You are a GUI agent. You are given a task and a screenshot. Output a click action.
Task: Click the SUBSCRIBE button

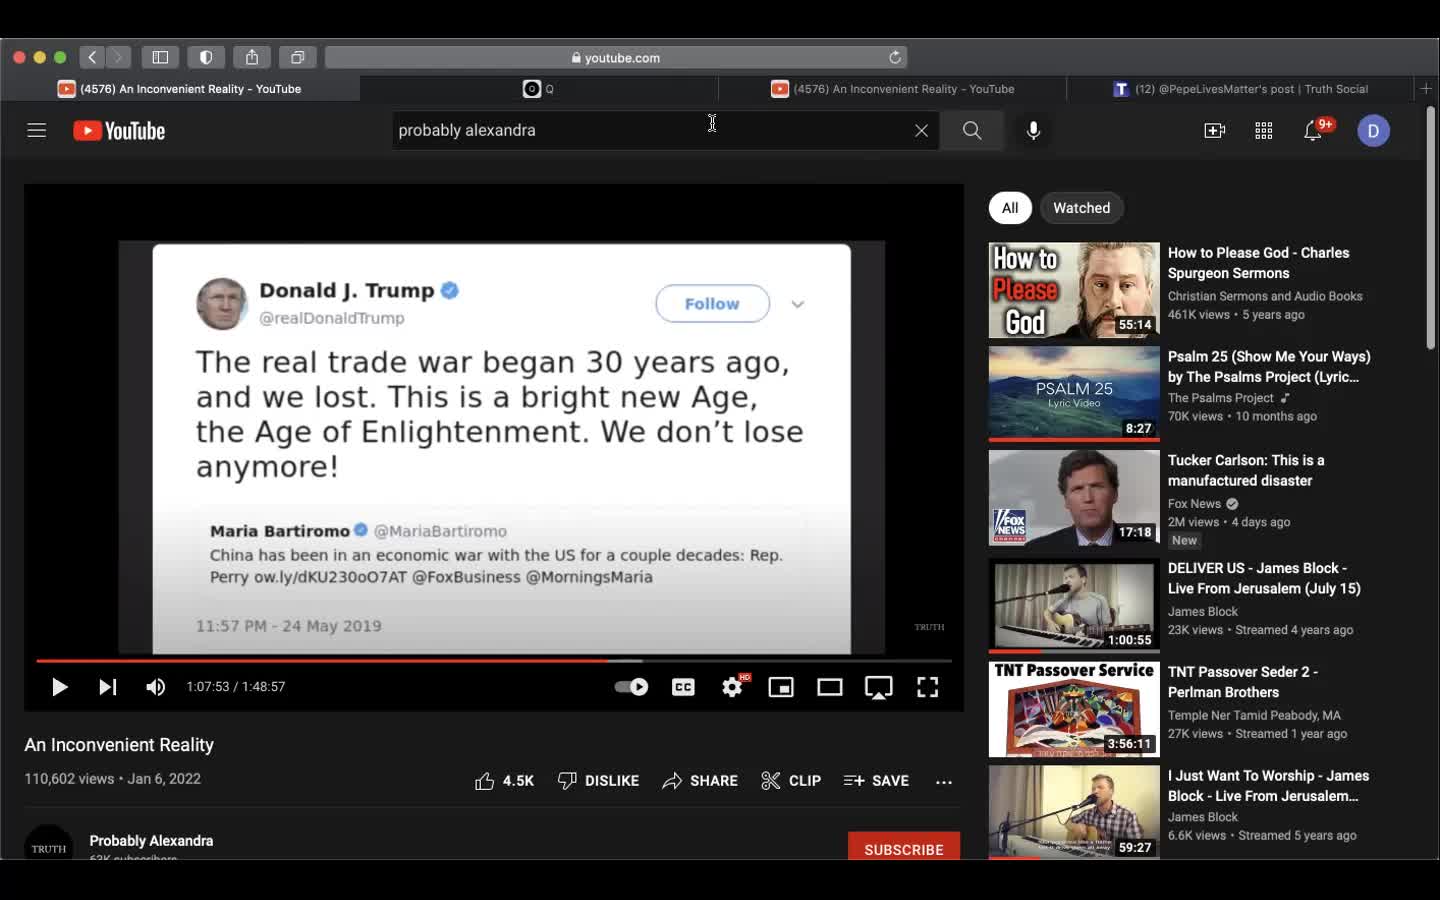pos(904,847)
